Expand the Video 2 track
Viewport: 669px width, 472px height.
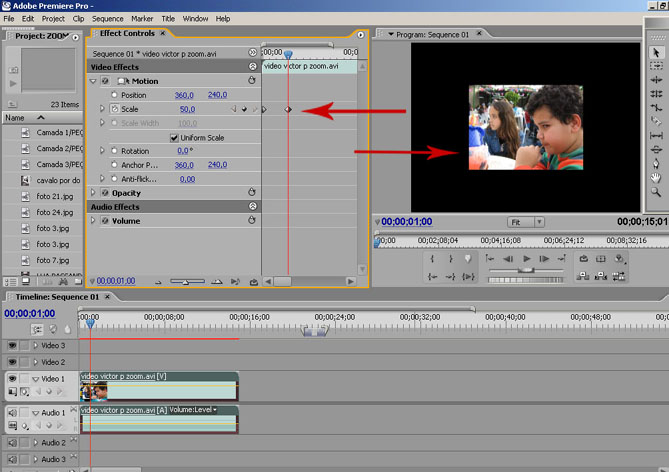pos(35,362)
